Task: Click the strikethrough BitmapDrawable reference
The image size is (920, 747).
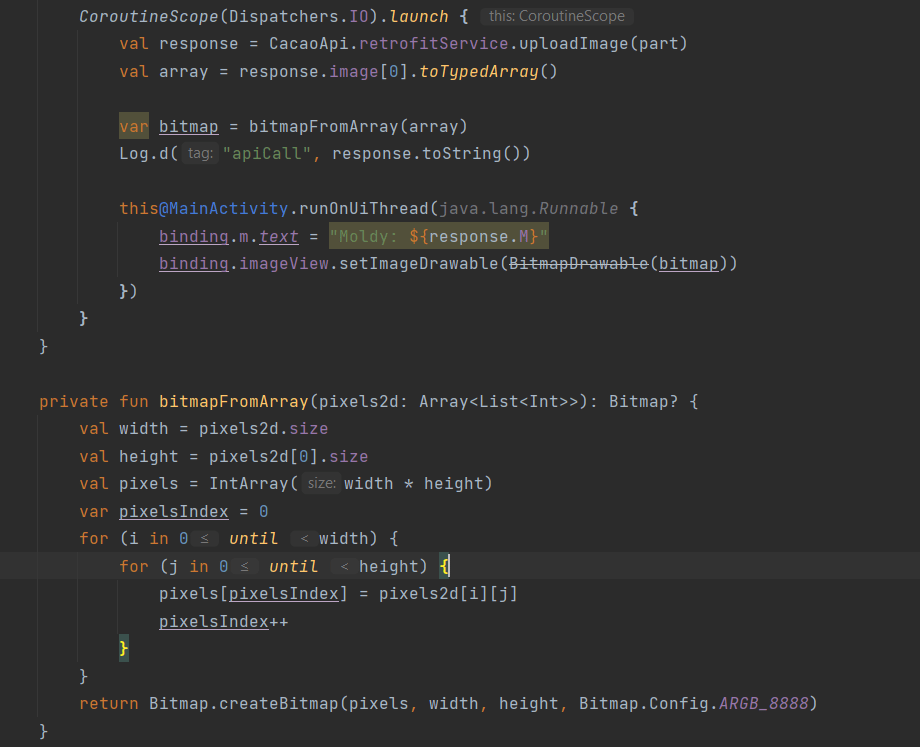Action: pos(582,263)
